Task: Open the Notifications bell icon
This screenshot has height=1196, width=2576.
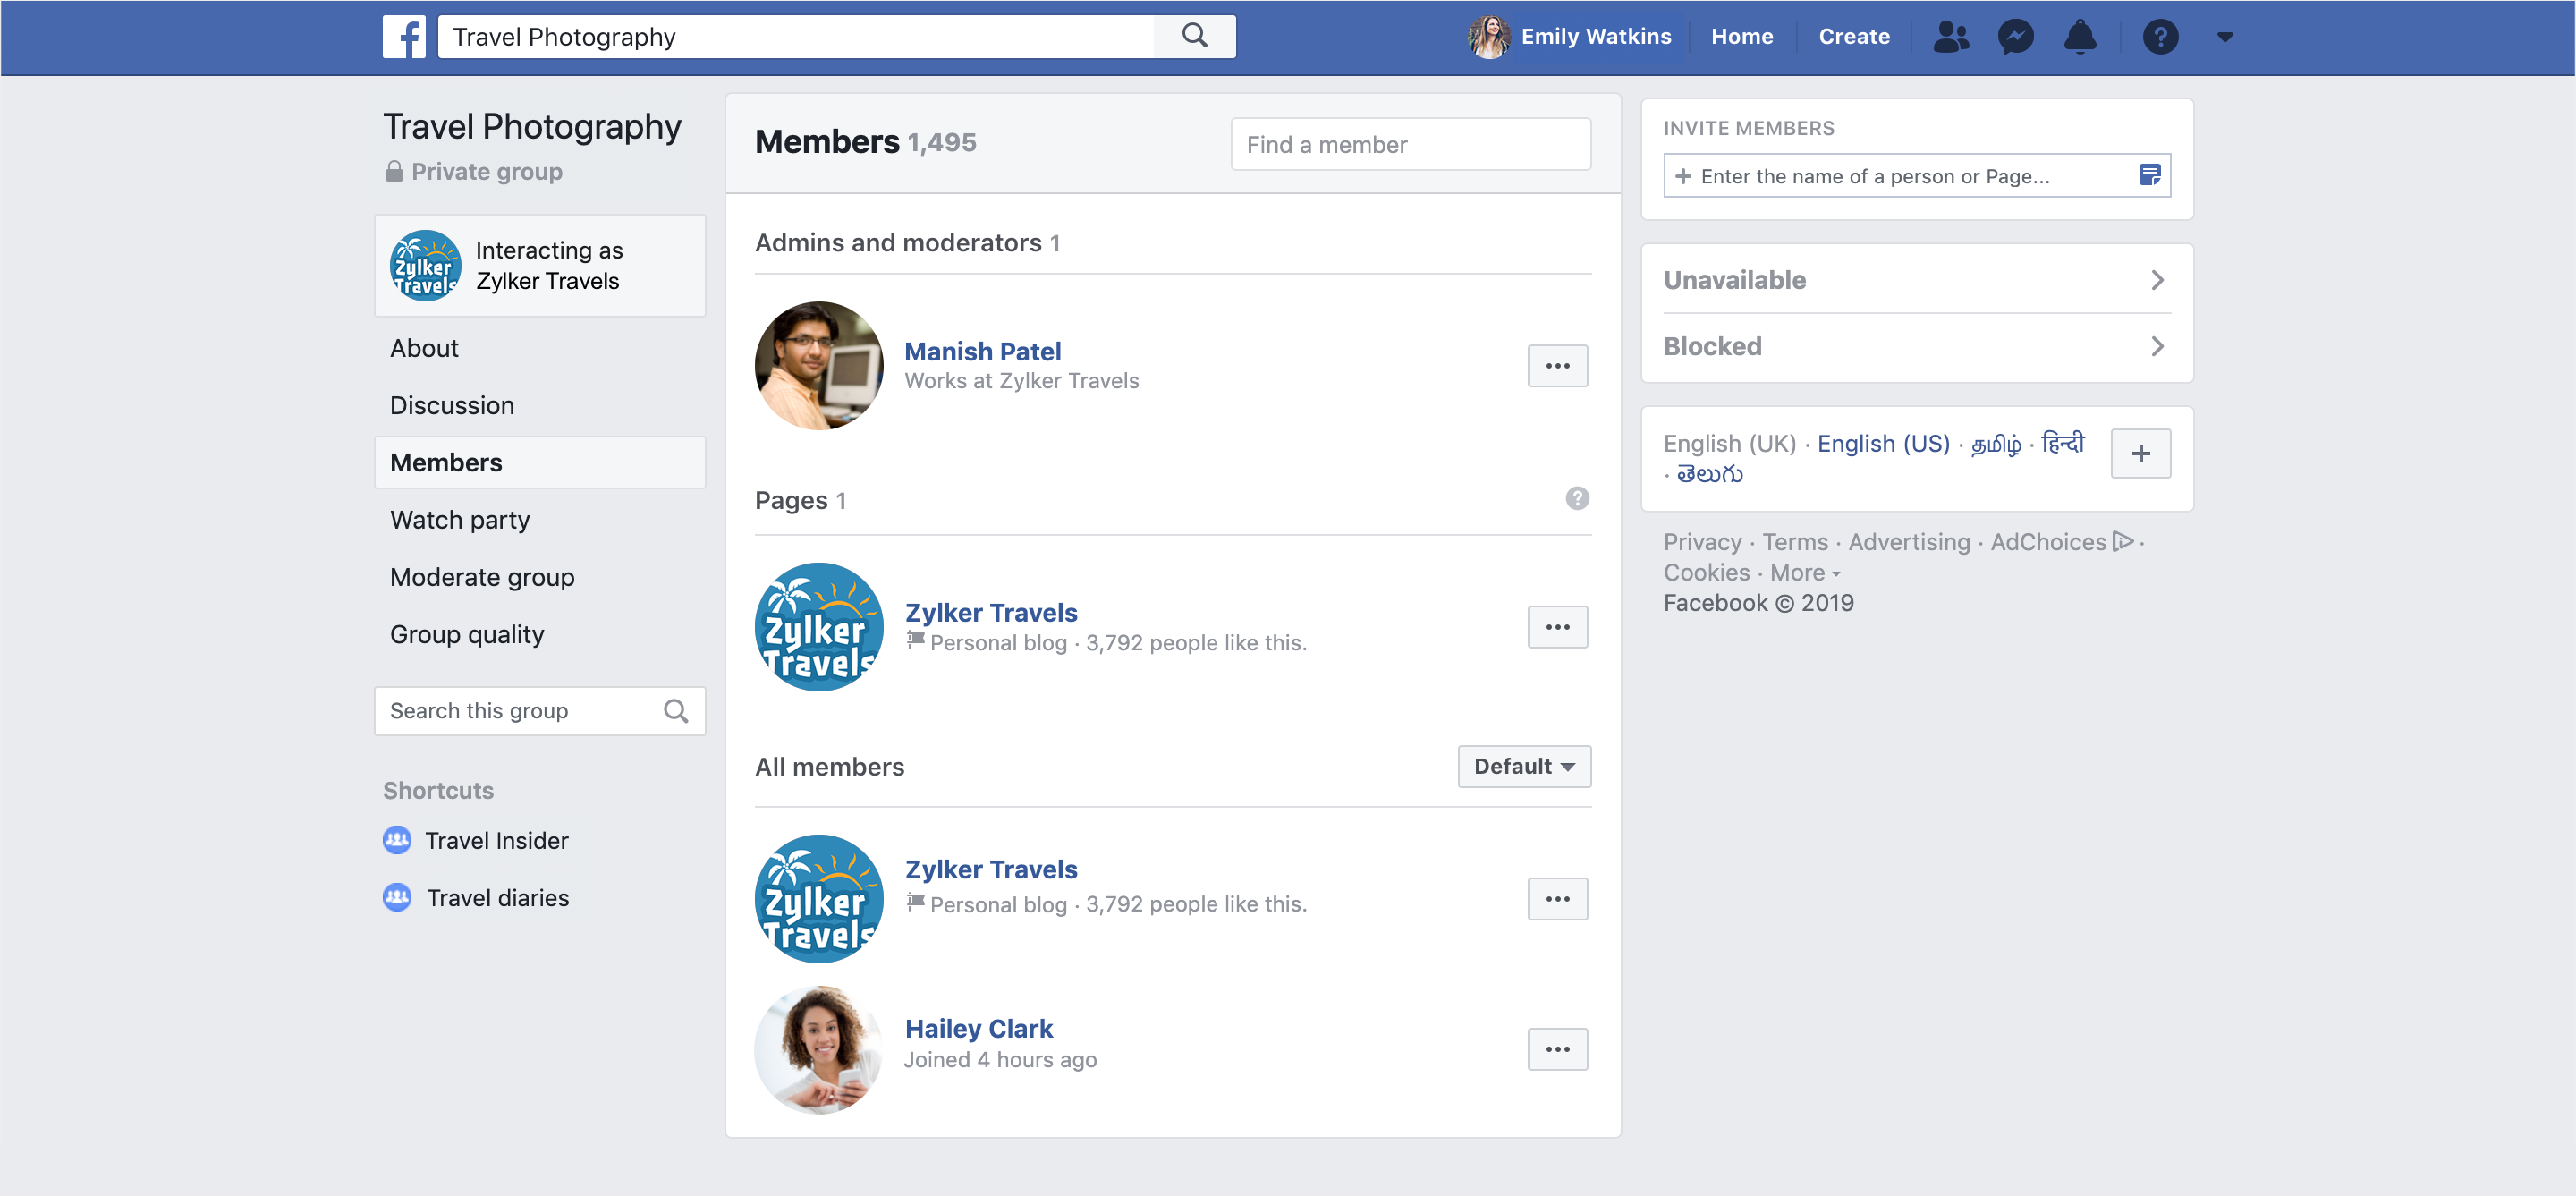Action: pos(2080,37)
